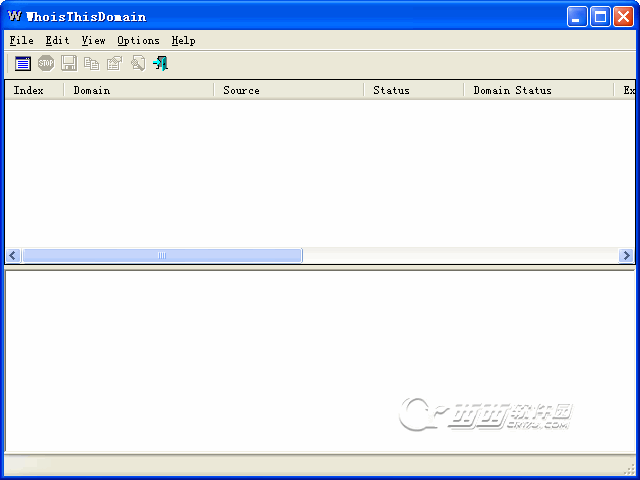Screen dimensions: 640x480
Task: Click inside the lower whois details pane
Action: coord(320,361)
